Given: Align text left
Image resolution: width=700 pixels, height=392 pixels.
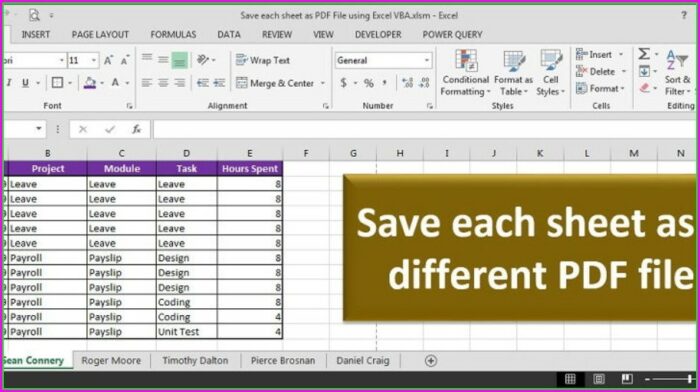Looking at the screenshot, I should click(147, 83).
